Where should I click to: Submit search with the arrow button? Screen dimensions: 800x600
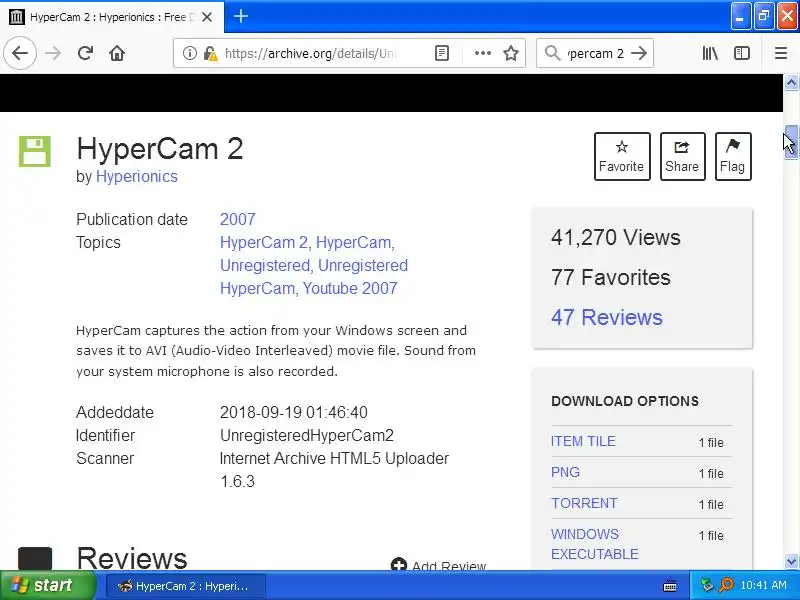click(639, 53)
